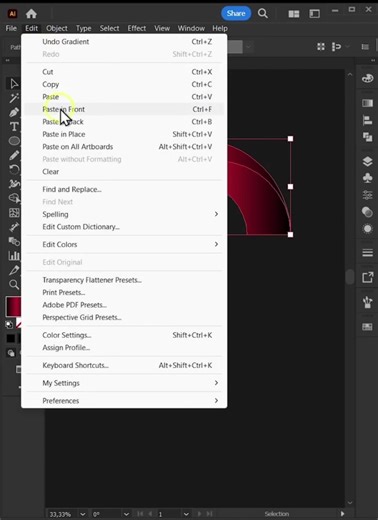Image resolution: width=378 pixels, height=520 pixels.
Task: Open the Pathfinder panel icon
Action: point(367,137)
